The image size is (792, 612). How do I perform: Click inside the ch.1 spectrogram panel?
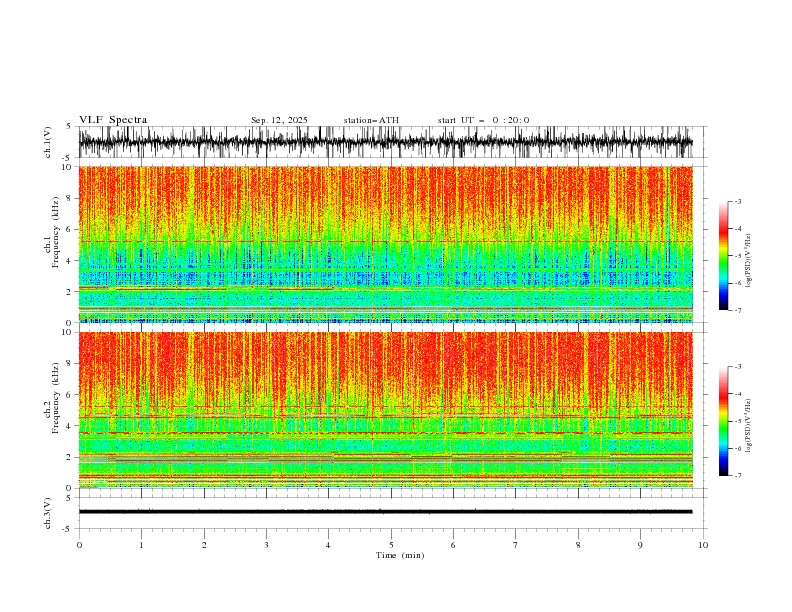[x=385, y=244]
